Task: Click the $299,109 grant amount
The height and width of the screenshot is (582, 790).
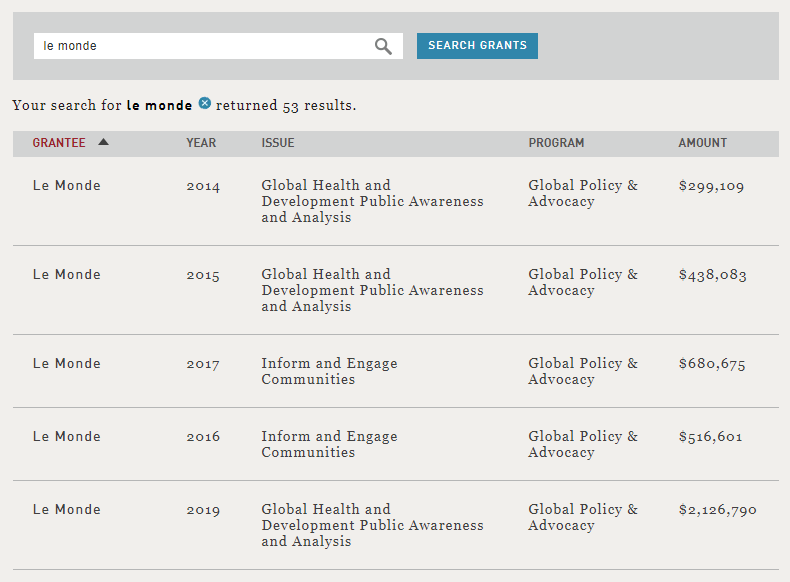Action: pyautogui.click(x=711, y=186)
